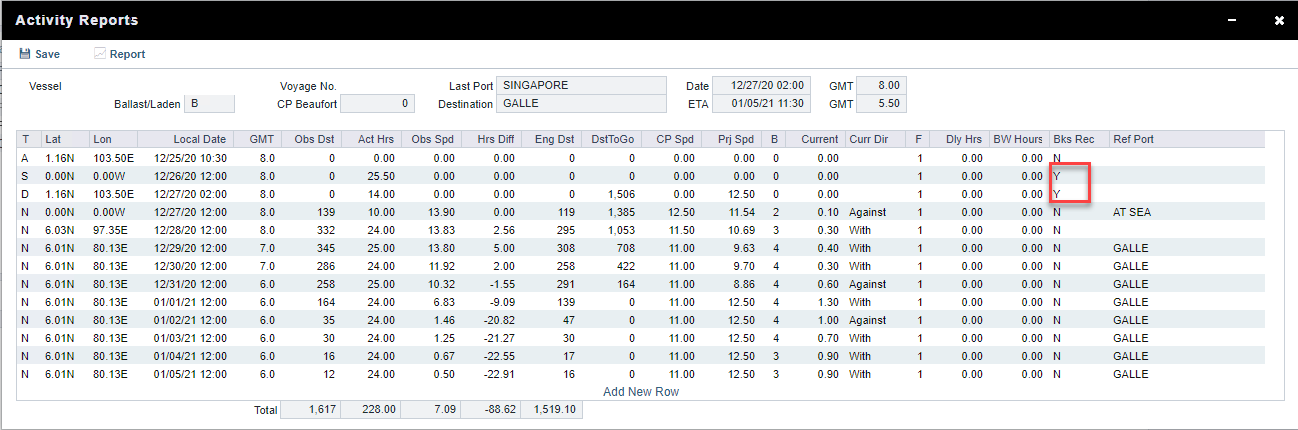Image resolution: width=1298 pixels, height=430 pixels.
Task: Select the Last Port SINGAPORE field
Action: click(581, 86)
